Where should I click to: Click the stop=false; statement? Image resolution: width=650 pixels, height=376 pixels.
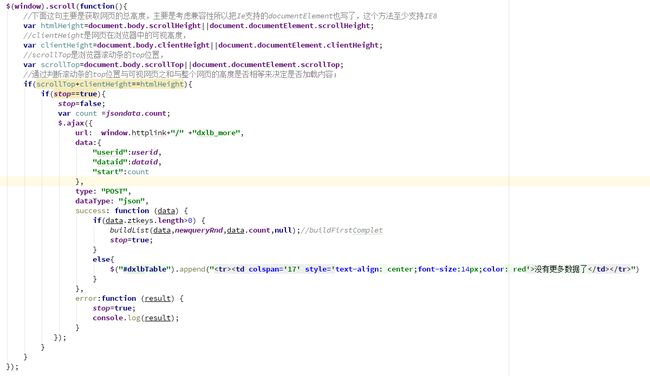[x=82, y=104]
